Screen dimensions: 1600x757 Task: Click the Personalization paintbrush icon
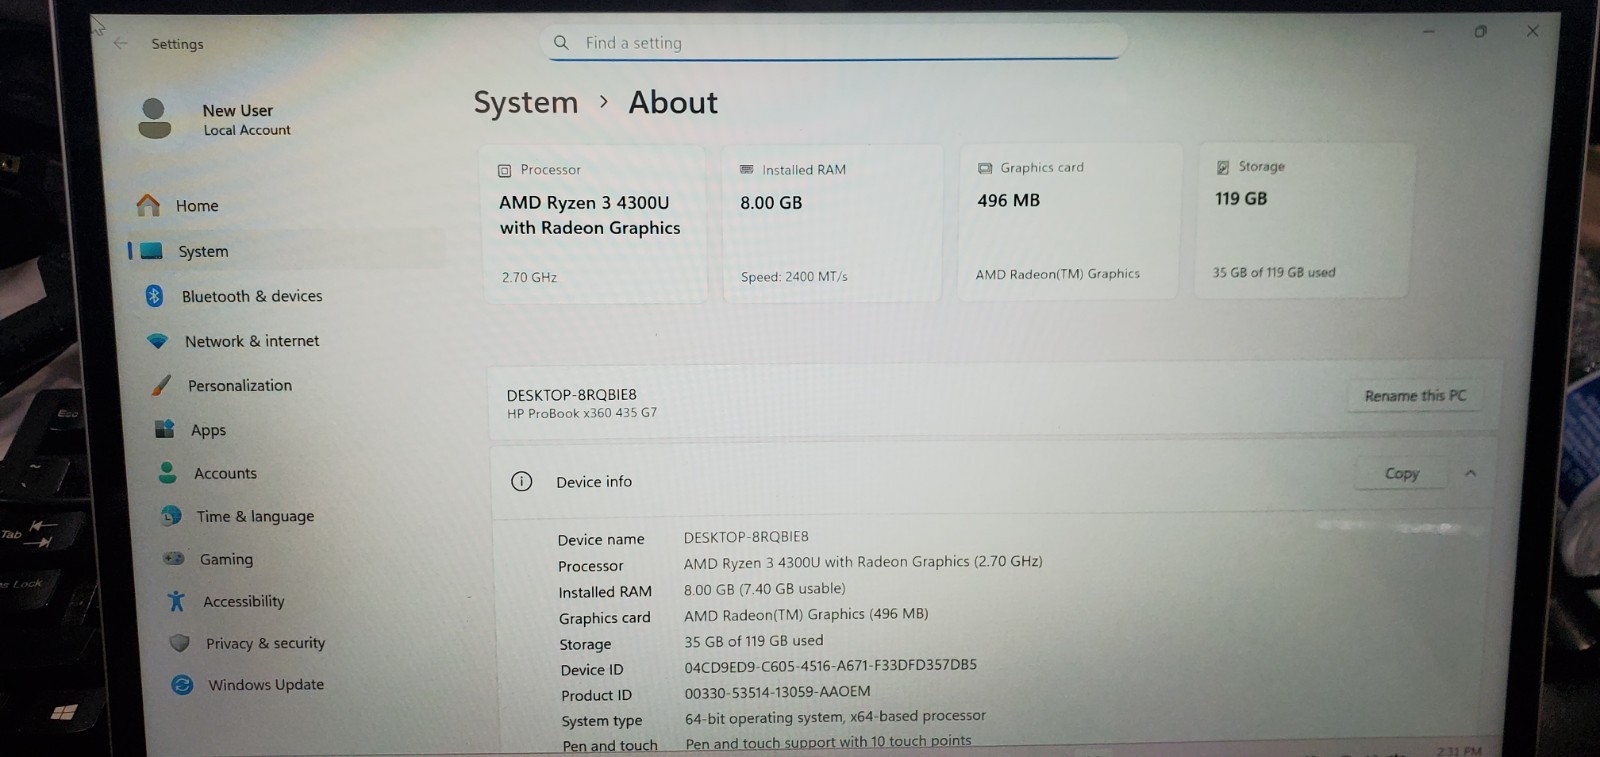tap(160, 385)
